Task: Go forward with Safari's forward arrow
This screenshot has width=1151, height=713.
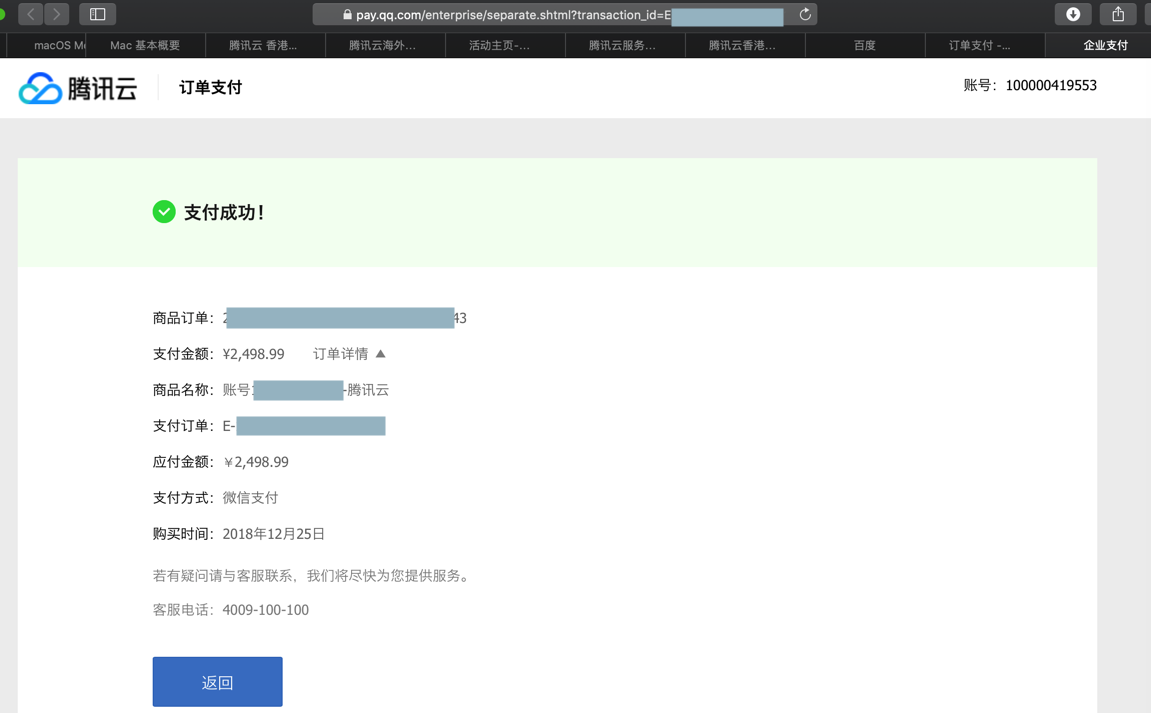Action: 57,14
